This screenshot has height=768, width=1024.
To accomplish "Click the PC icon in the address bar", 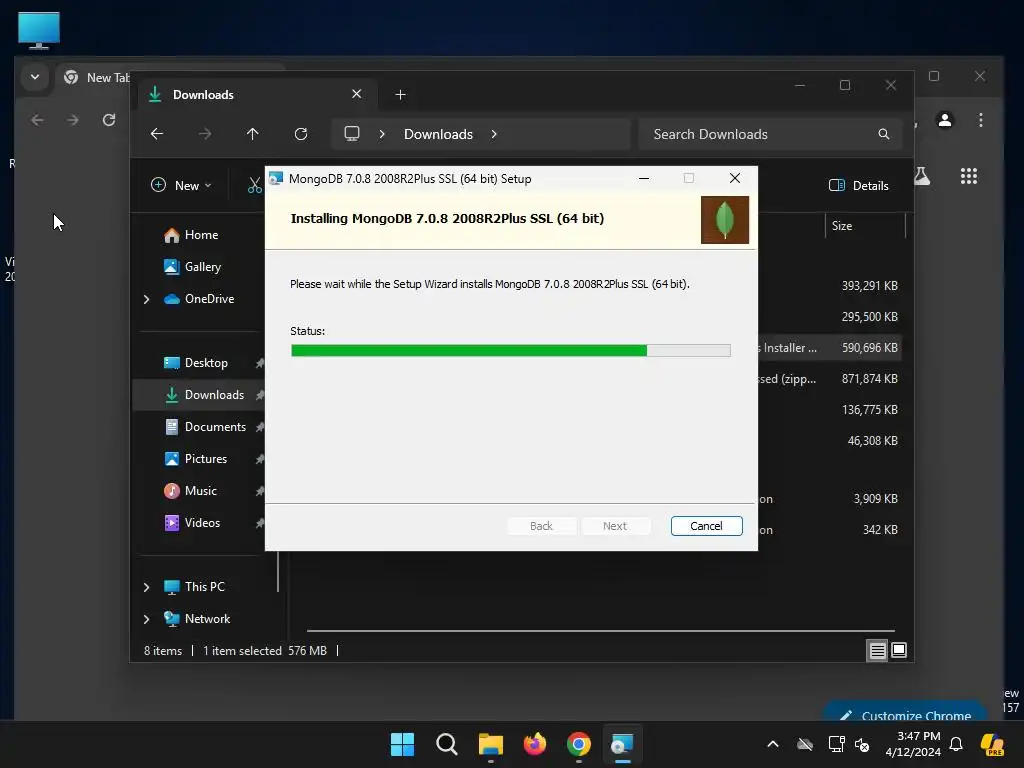I will pyautogui.click(x=352, y=134).
